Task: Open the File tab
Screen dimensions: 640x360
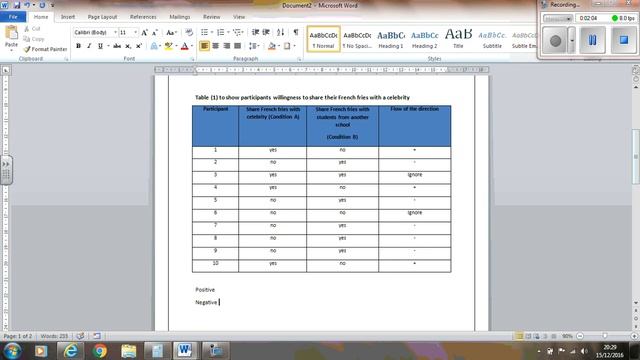Action: [13, 17]
